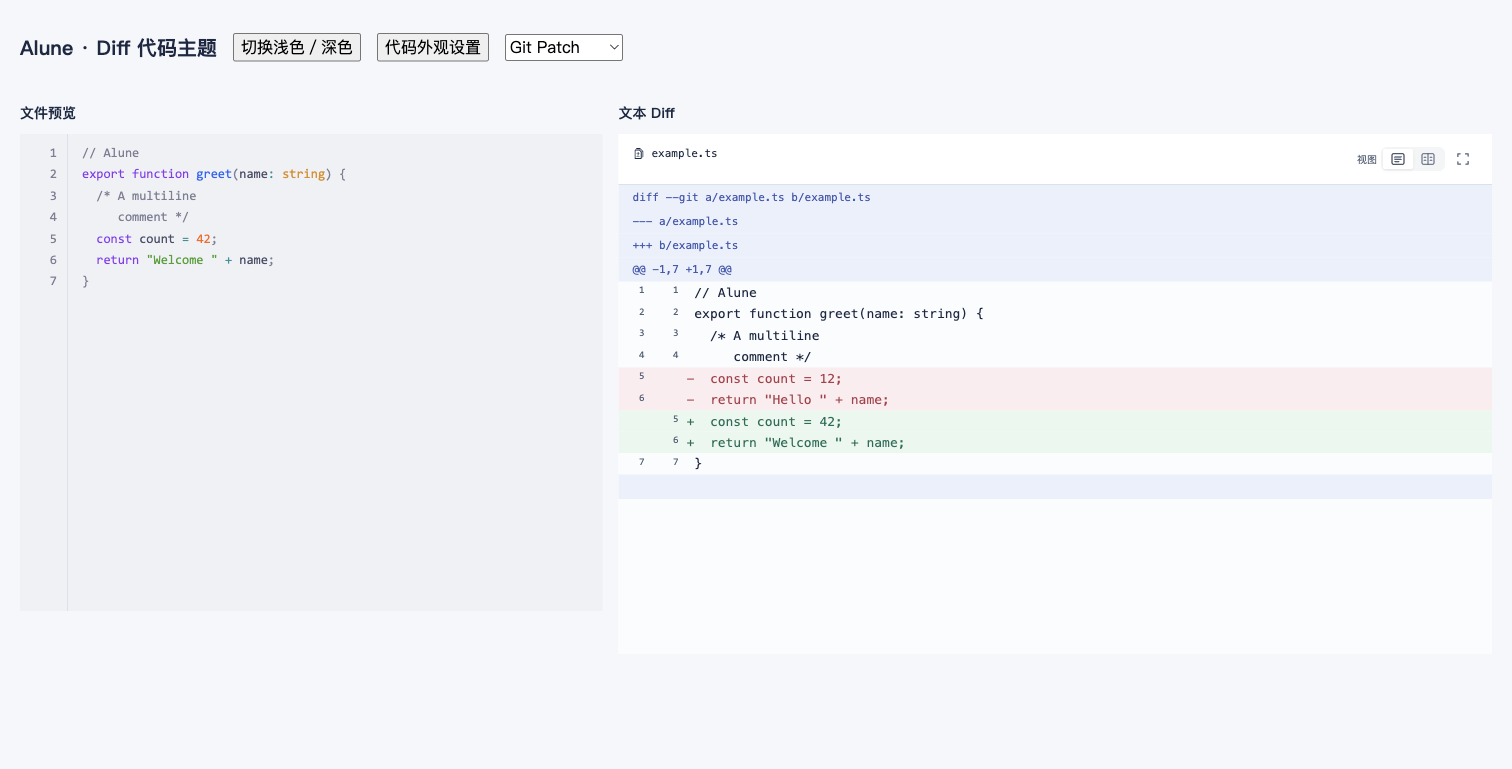Expand diff panel to fullscreen
This screenshot has width=1512, height=769.
tap(1463, 159)
